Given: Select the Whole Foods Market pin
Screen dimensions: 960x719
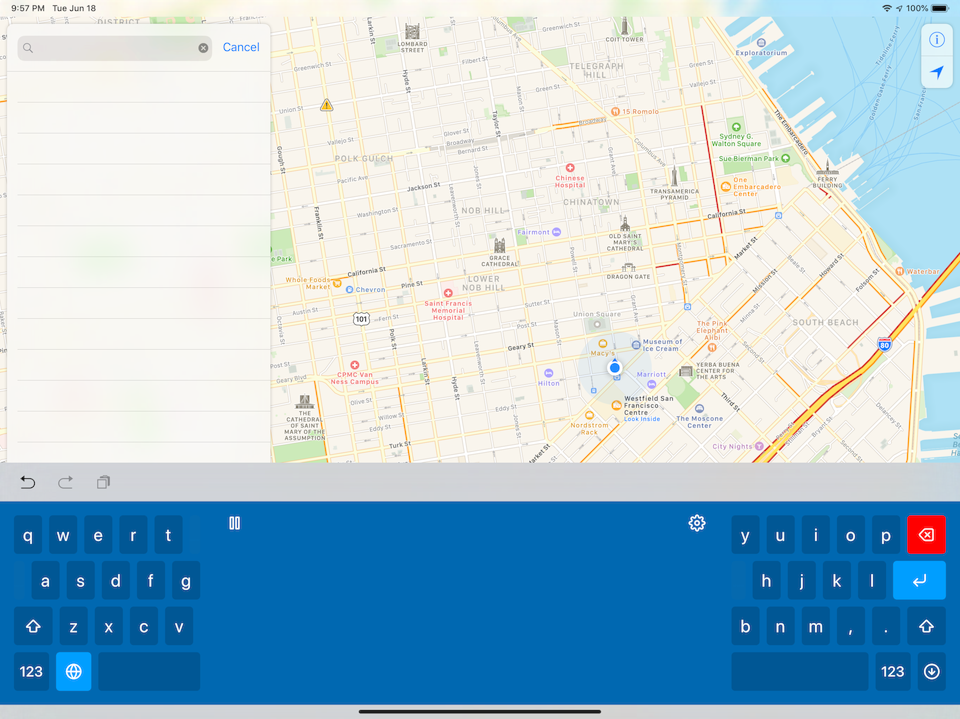Looking at the screenshot, I should click(337, 284).
